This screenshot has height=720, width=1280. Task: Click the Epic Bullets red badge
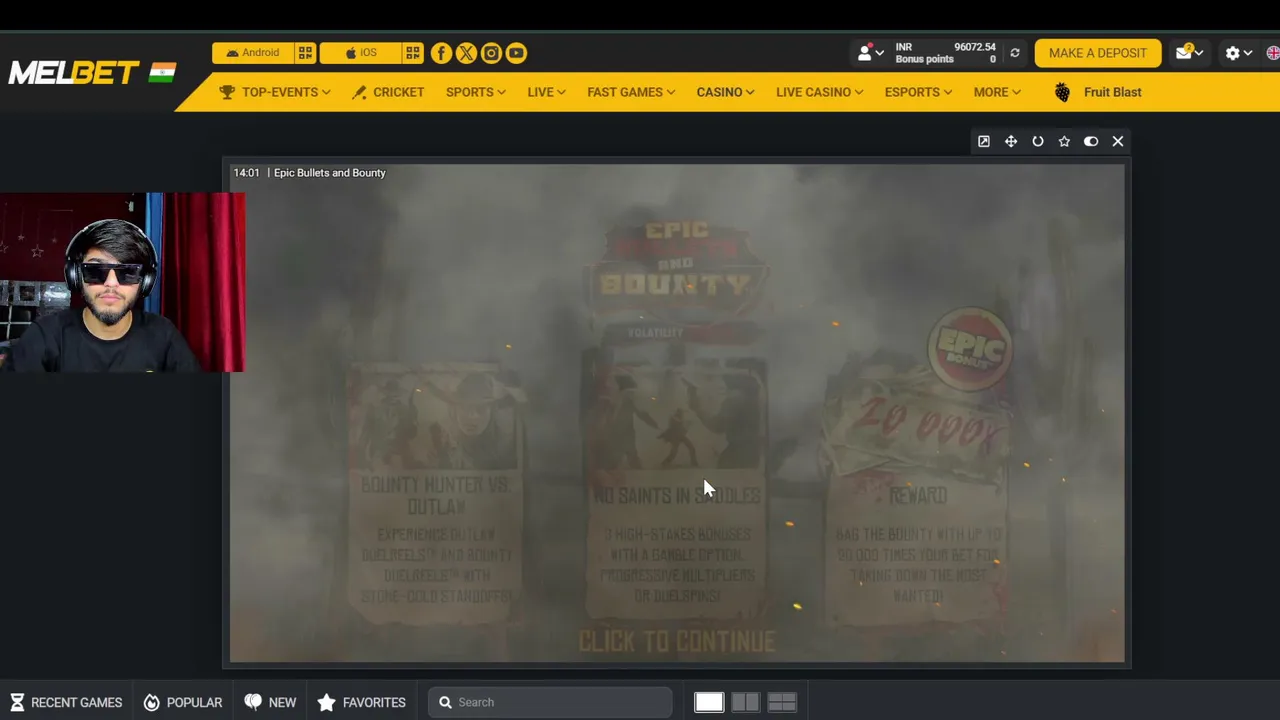(x=969, y=349)
